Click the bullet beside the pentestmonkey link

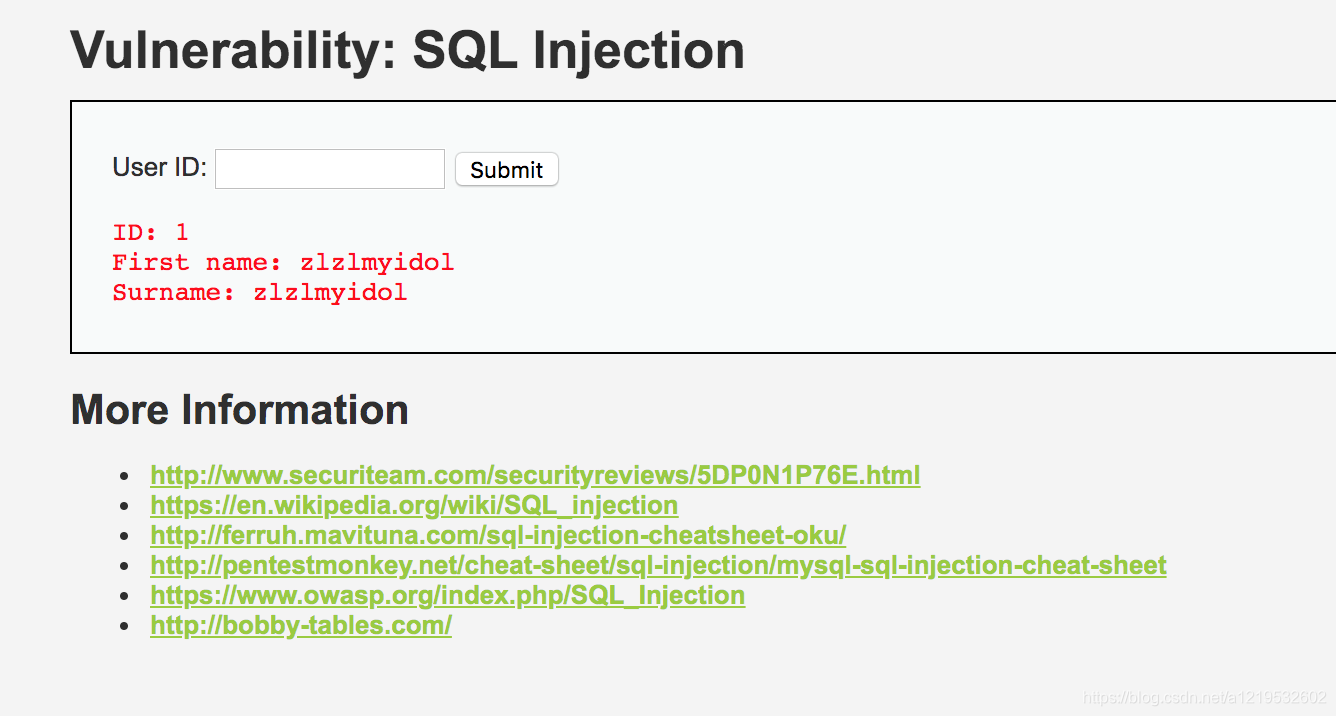click(x=125, y=566)
